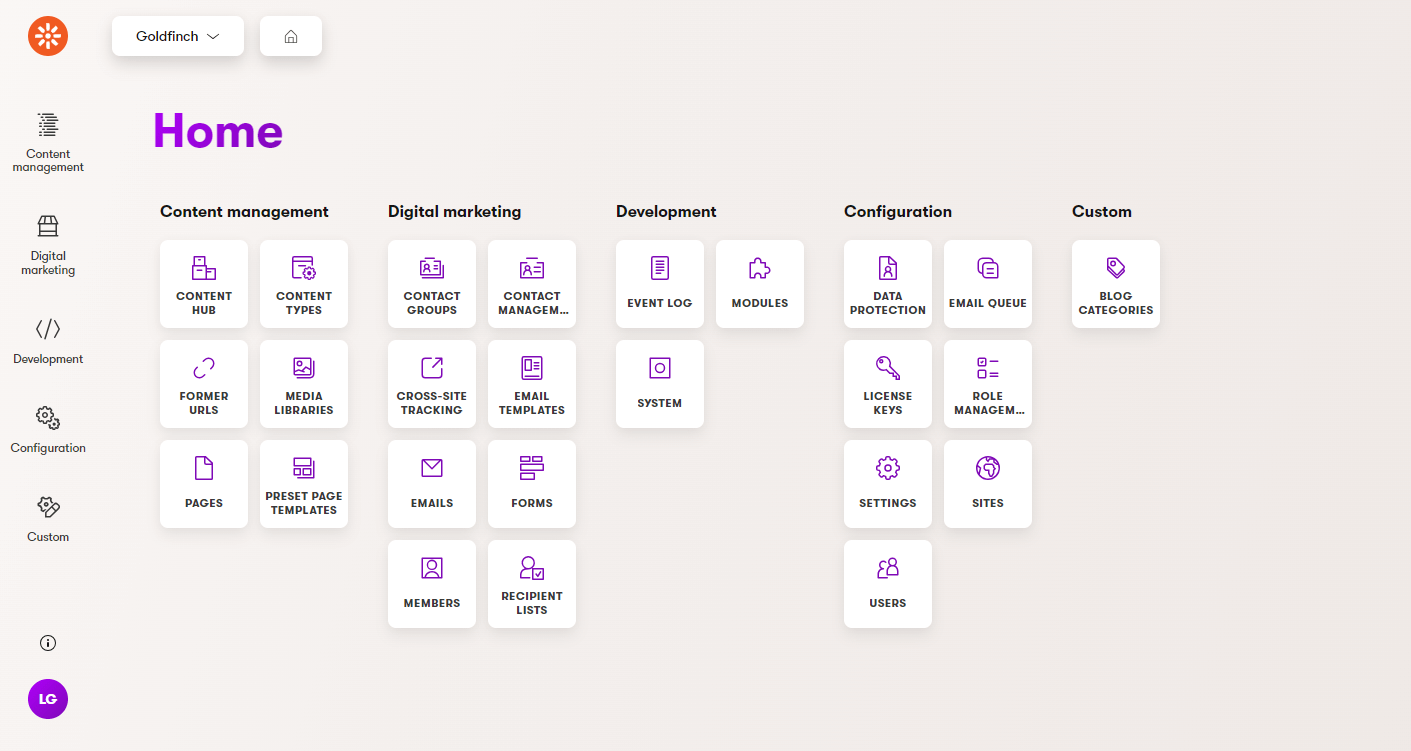Select Content management in the sidebar
Screen dimensions: 1411x751
pos(48,142)
